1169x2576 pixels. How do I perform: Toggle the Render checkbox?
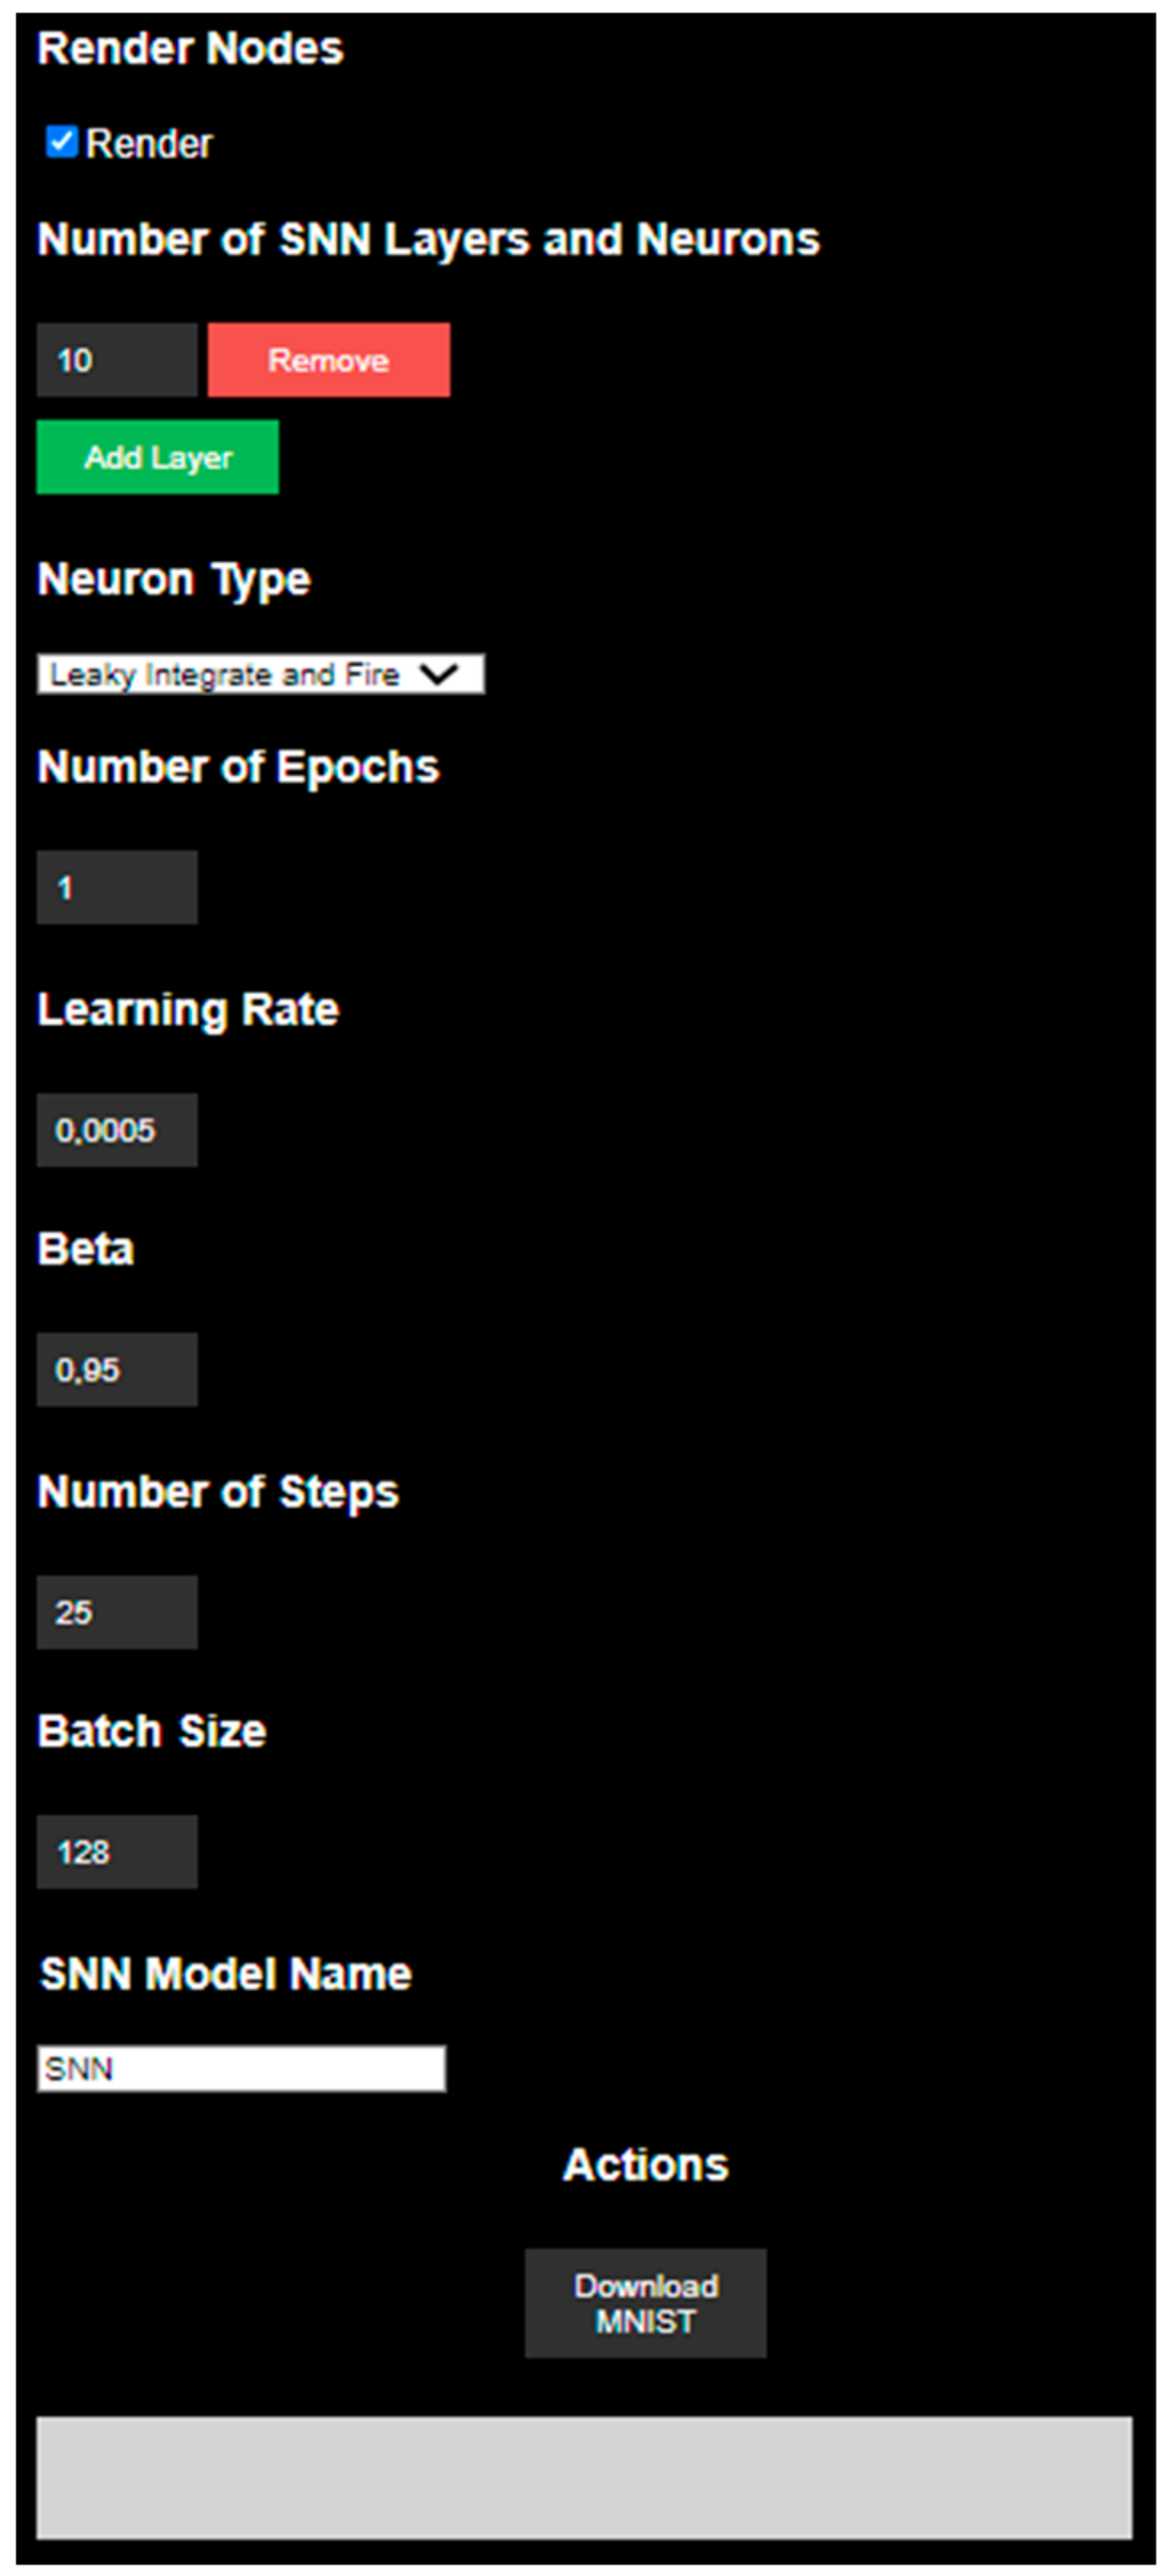pyautogui.click(x=61, y=142)
